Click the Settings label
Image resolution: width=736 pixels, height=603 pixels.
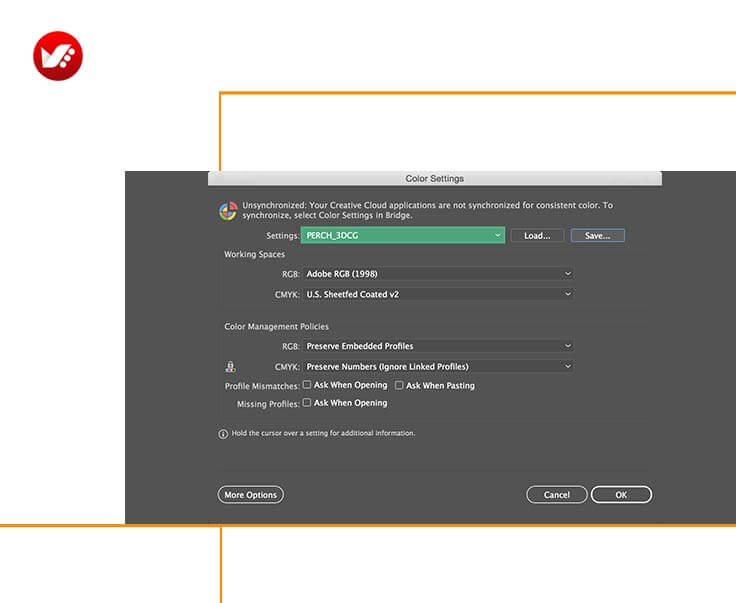tap(283, 236)
